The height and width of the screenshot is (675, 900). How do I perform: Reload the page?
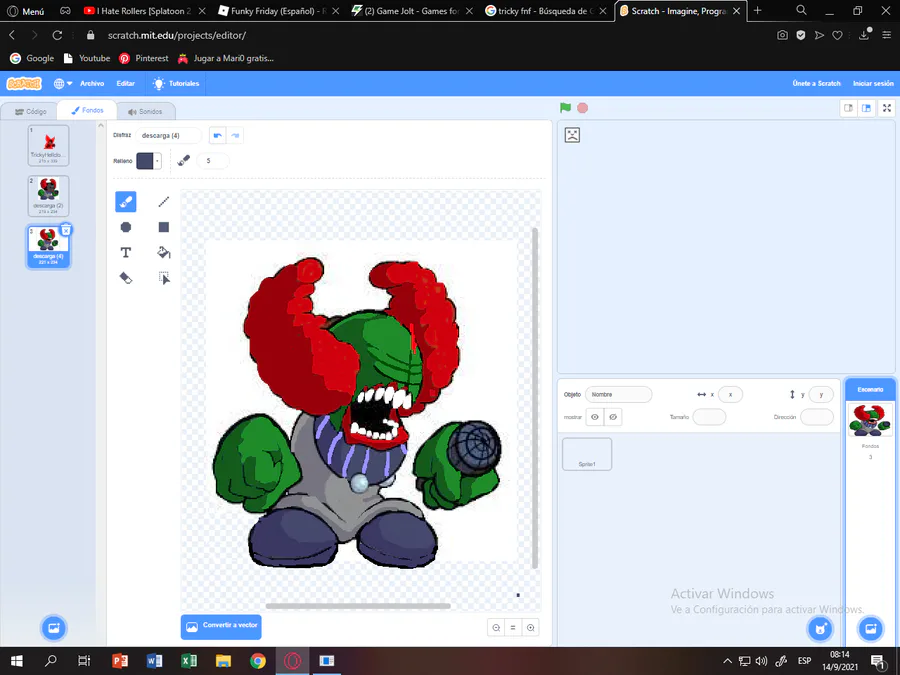tap(57, 35)
